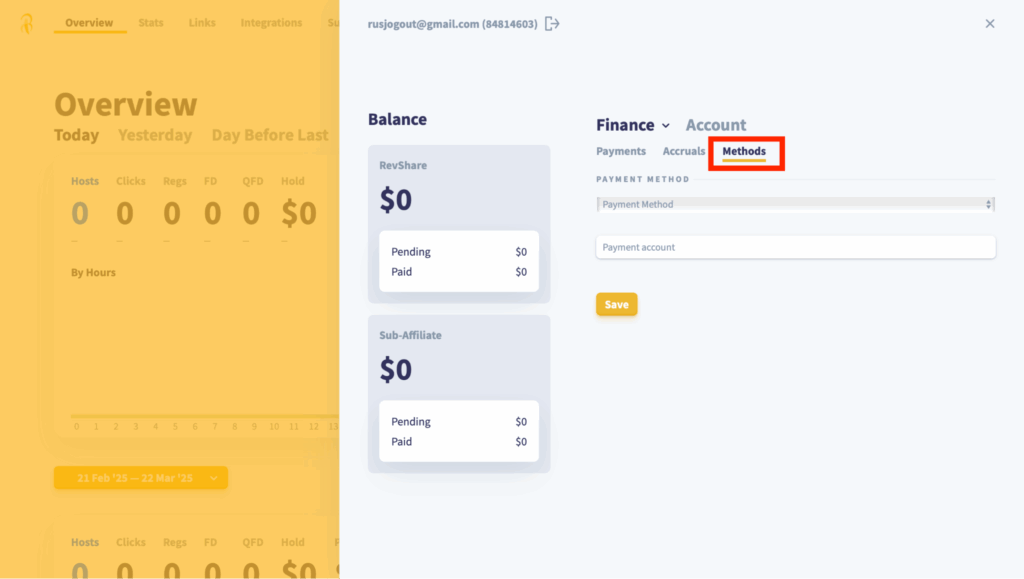Open the Account section heading
This screenshot has width=1024, height=579.
(716, 125)
